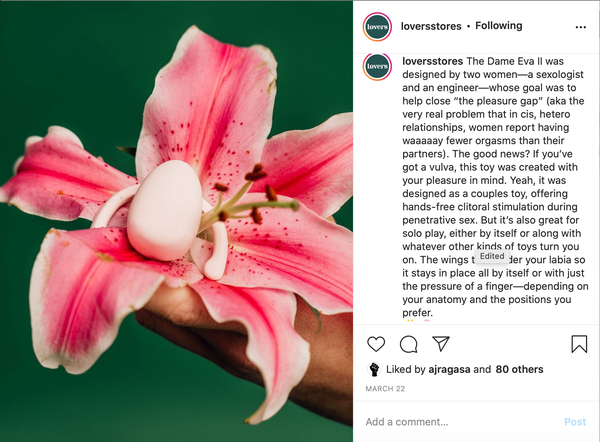The image size is (600, 442).
Task: Open the ajragasa profile link
Action: tap(449, 369)
